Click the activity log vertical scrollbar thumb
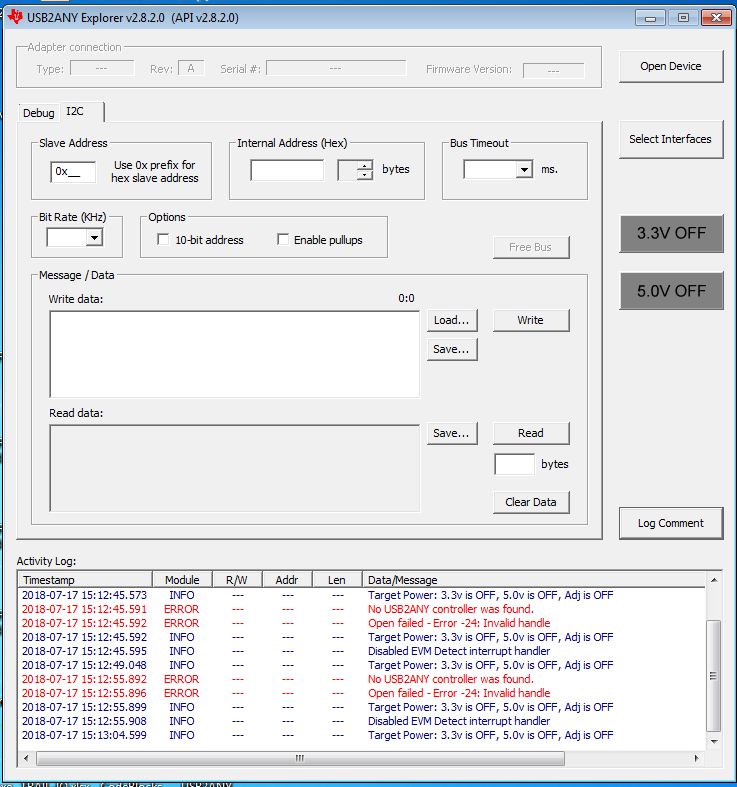The height and width of the screenshot is (787, 737). coord(713,676)
